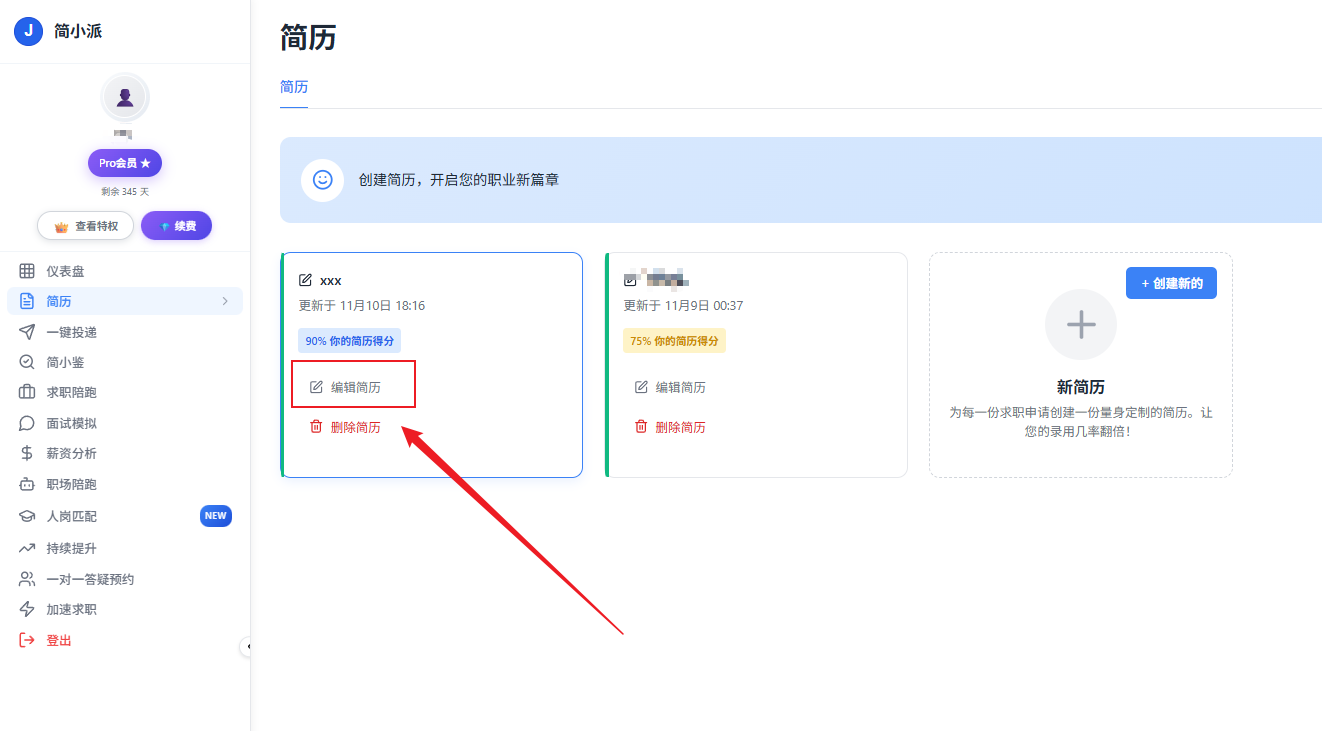The image size is (1322, 731).
Task: Open the 仪表盘 dashboard from sidebar
Action: [57, 270]
